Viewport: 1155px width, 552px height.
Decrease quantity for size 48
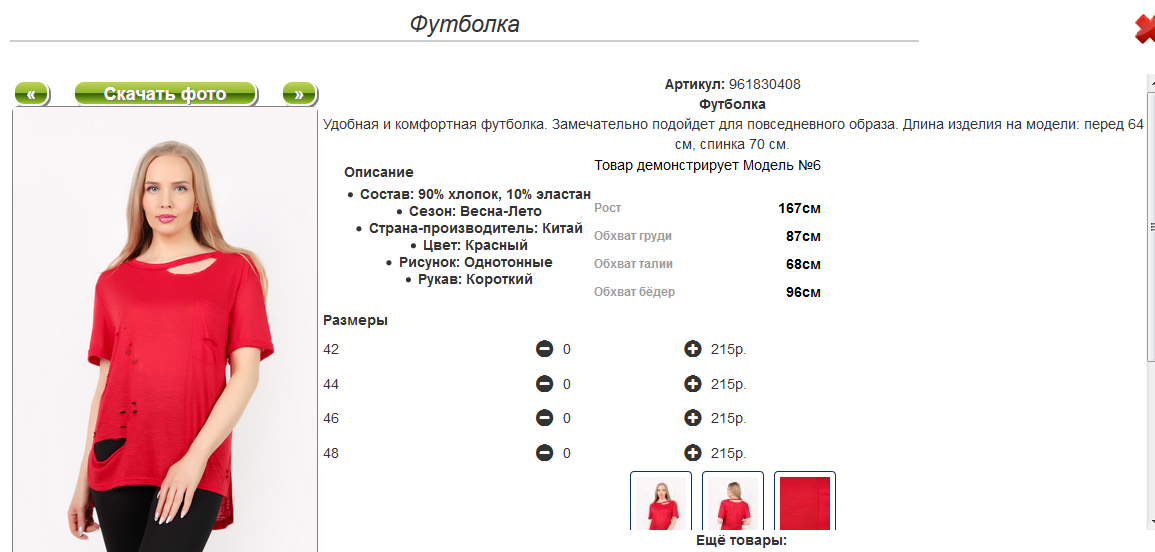coord(544,453)
